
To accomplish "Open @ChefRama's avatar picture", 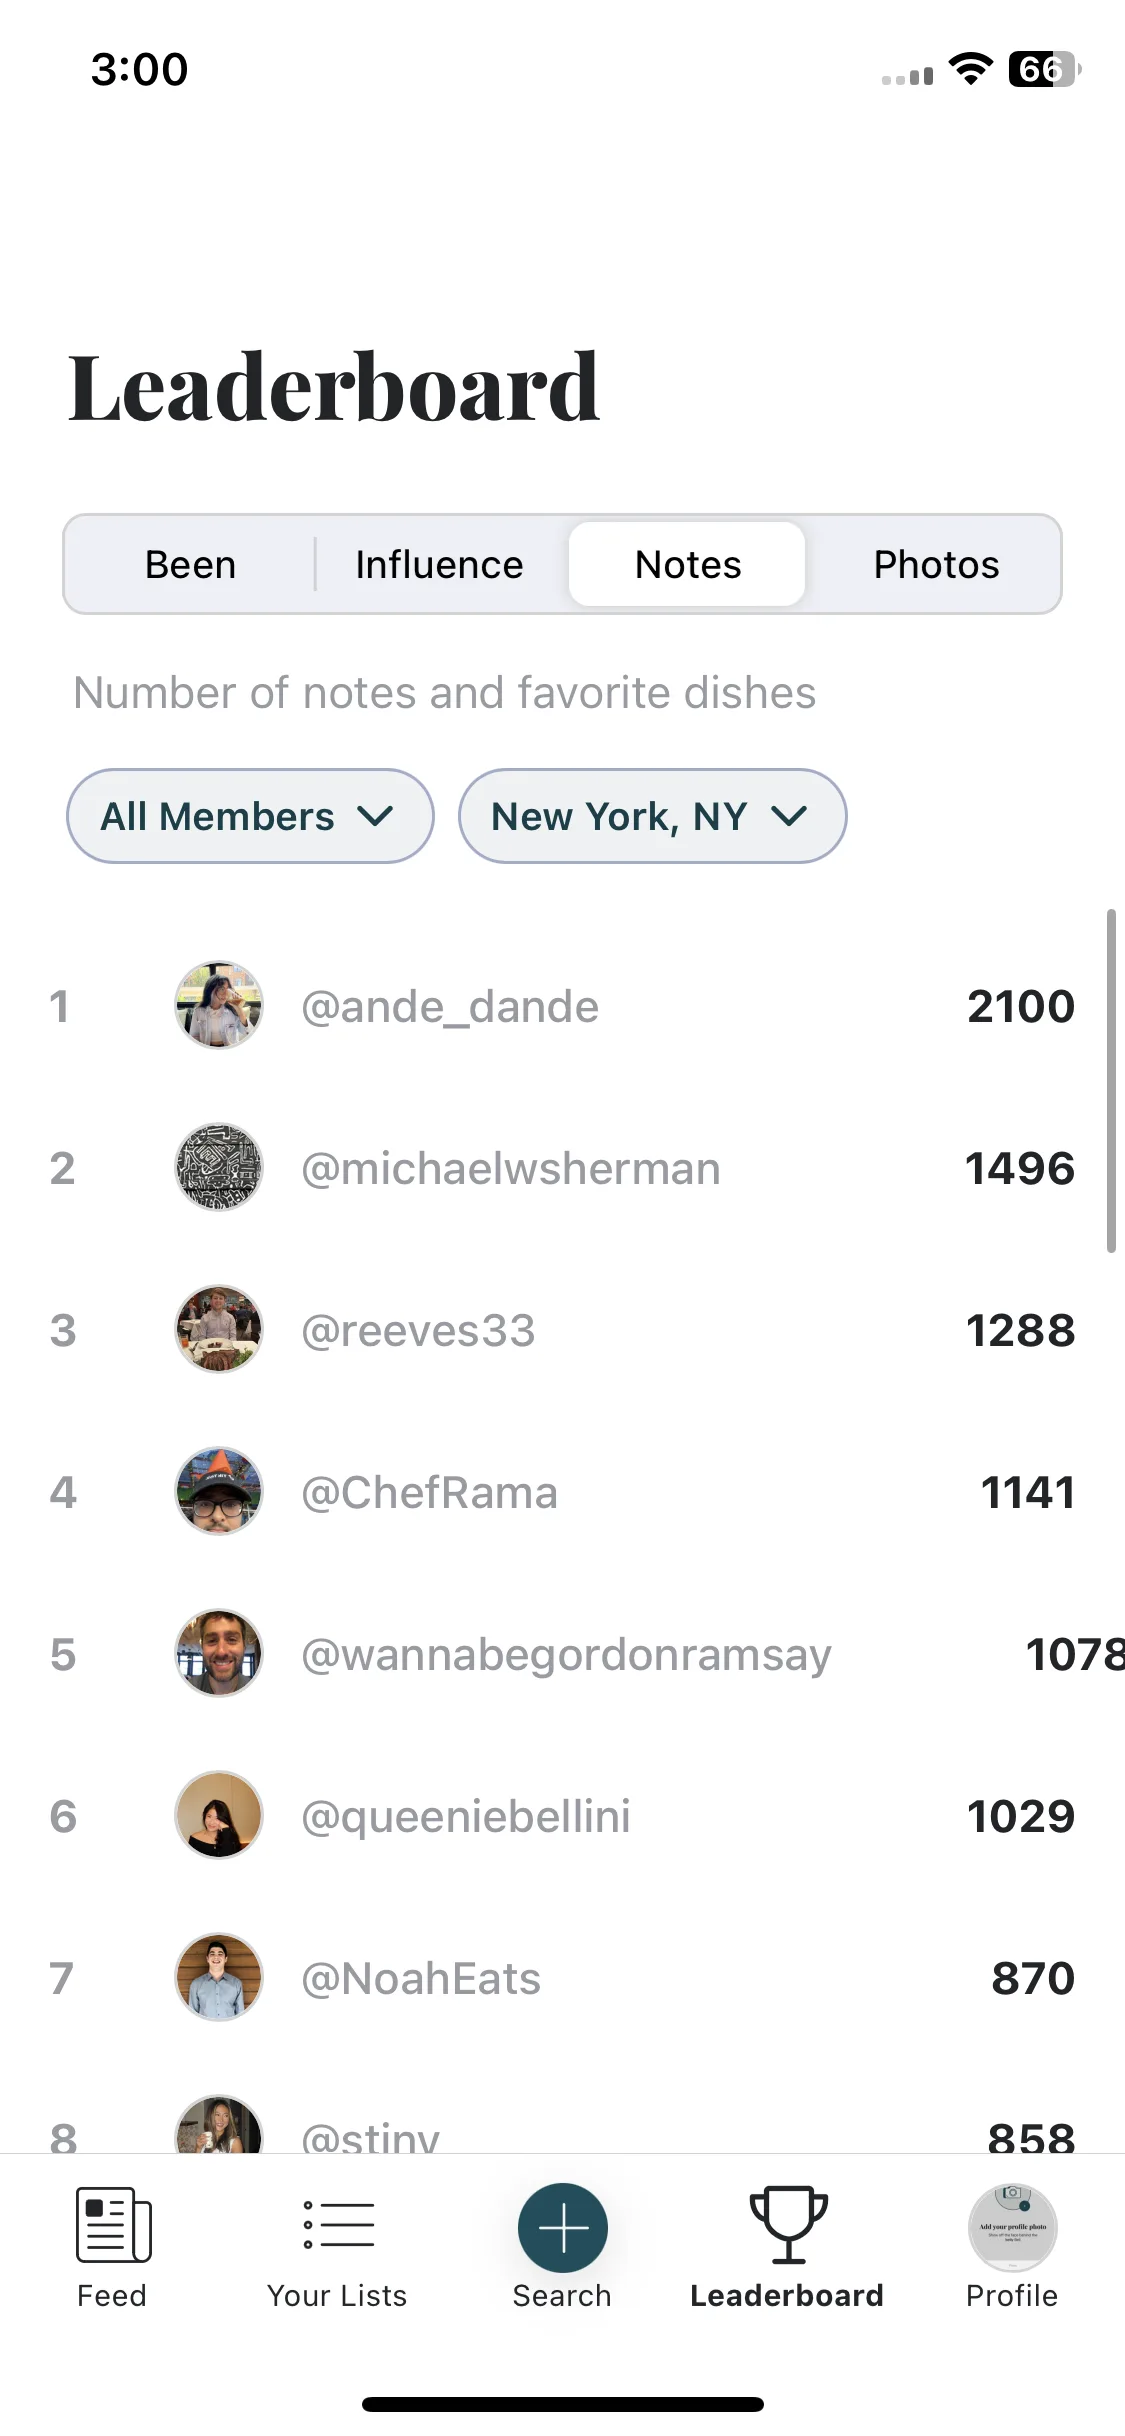I will (219, 1491).
